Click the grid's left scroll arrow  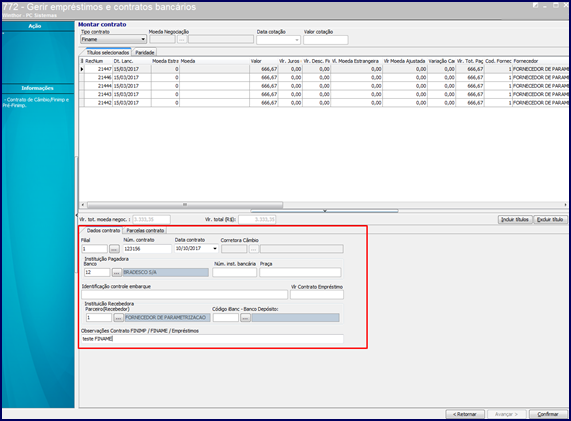coord(83,205)
